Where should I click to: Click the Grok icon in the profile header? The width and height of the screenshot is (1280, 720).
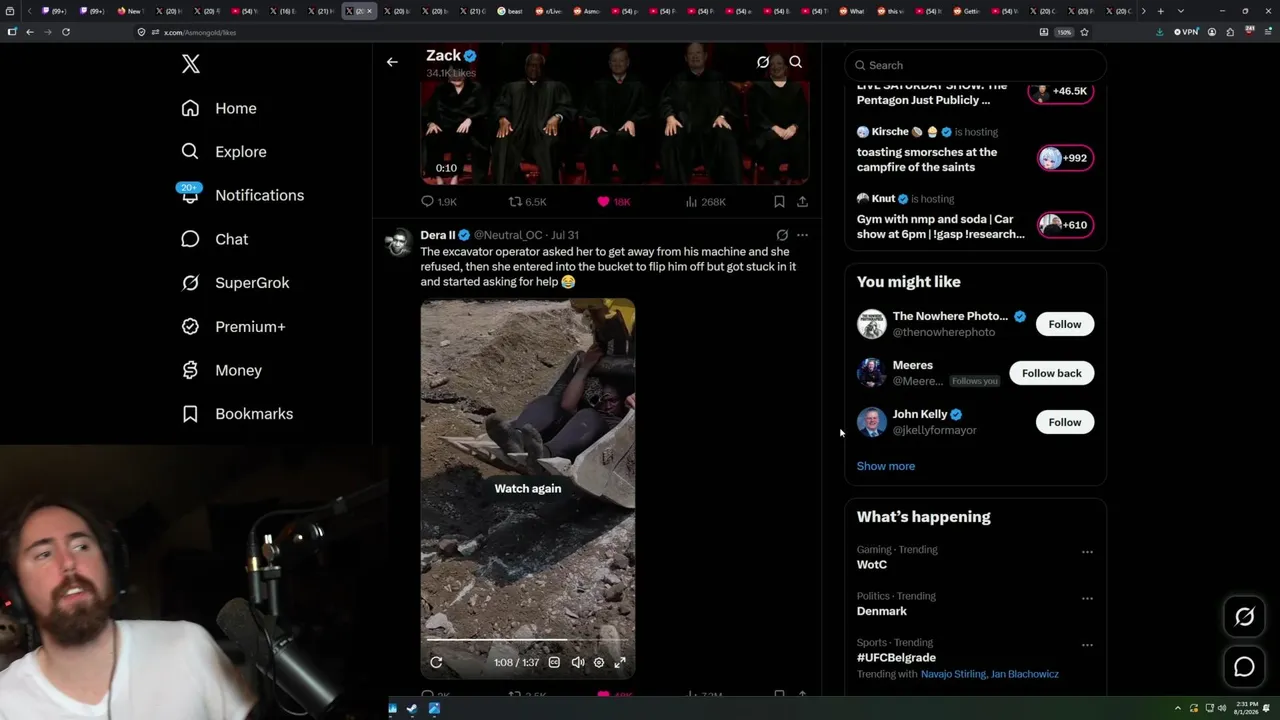coord(763,62)
